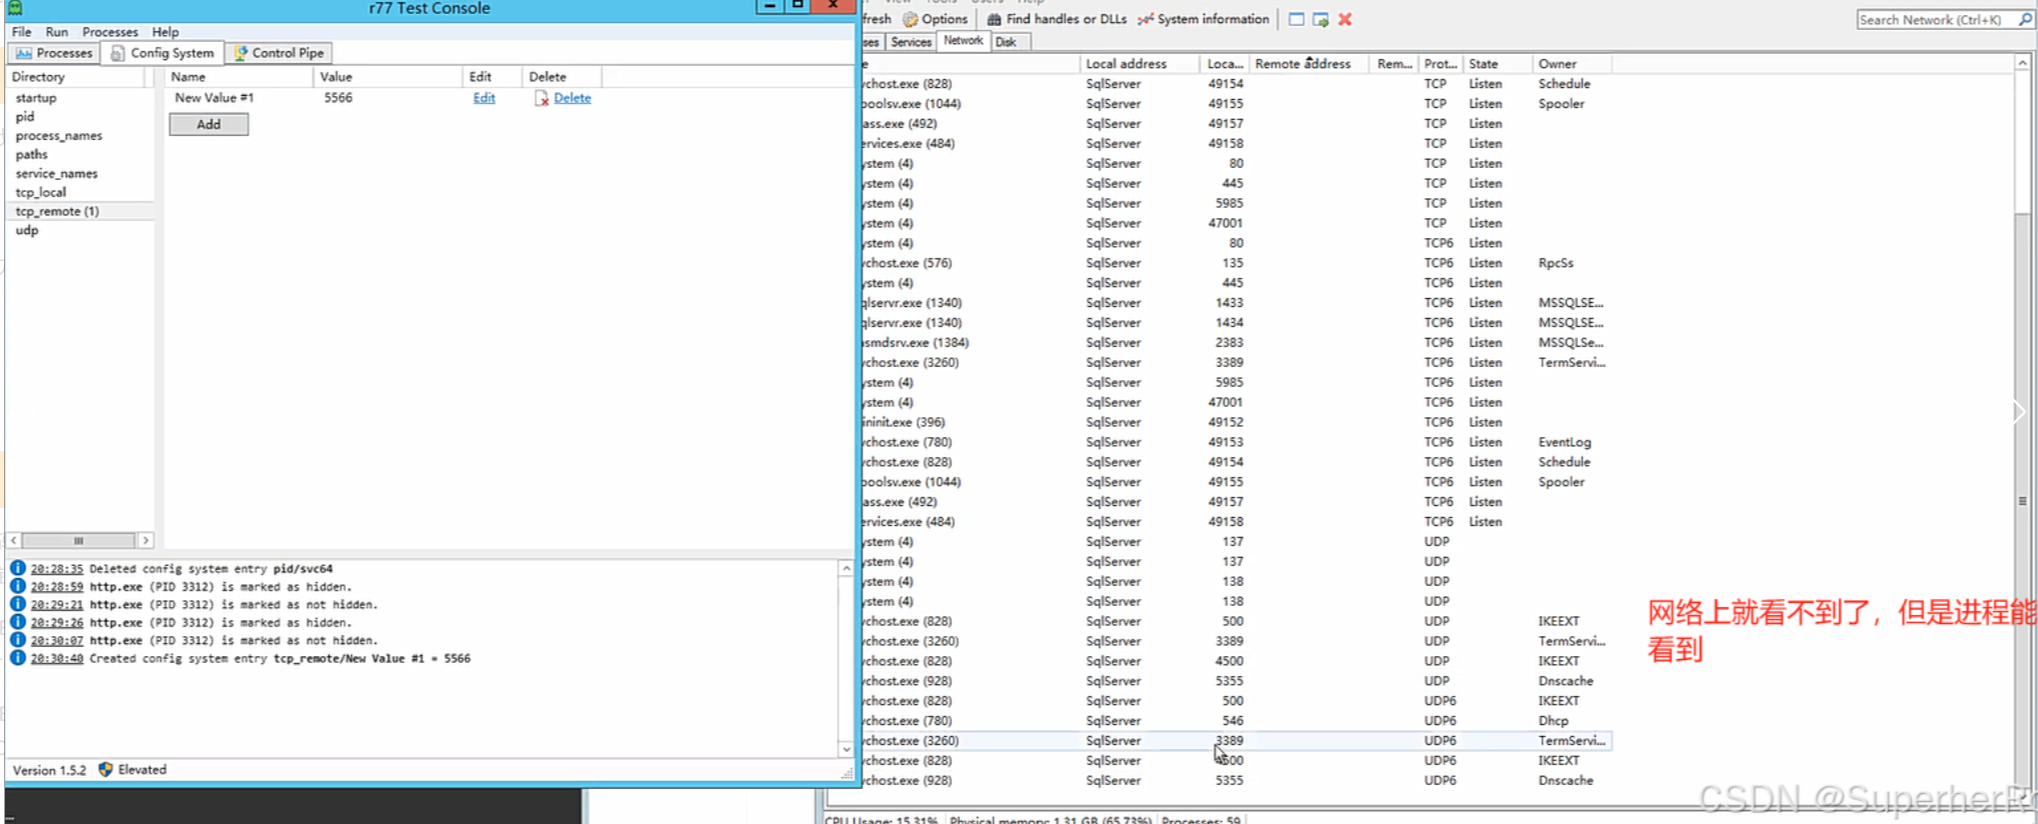Viewport: 2038px width, 824px height.
Task: Click the Minimize button of r77 Test Console
Action: (768, 6)
